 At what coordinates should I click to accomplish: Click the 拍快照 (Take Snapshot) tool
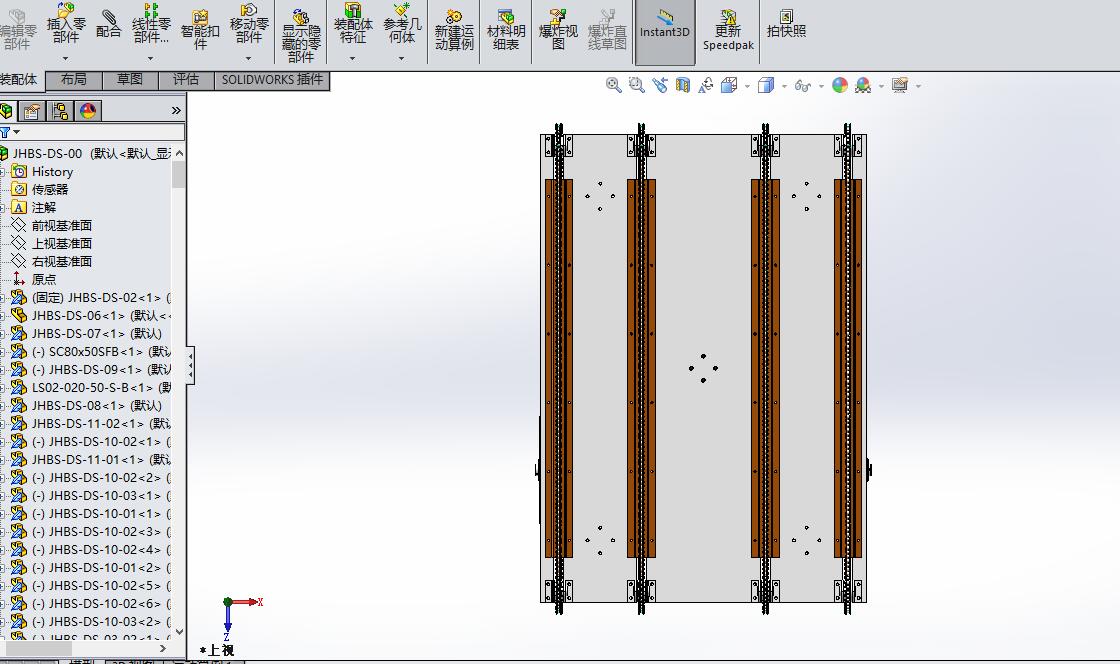[x=786, y=24]
